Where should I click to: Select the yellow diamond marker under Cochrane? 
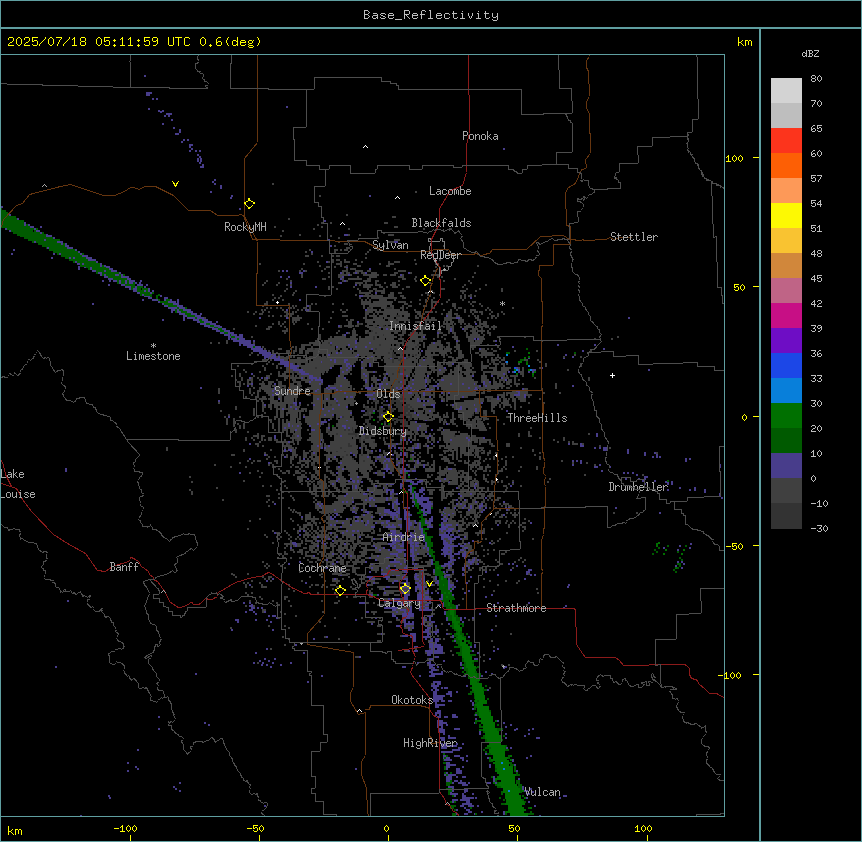pos(340,591)
